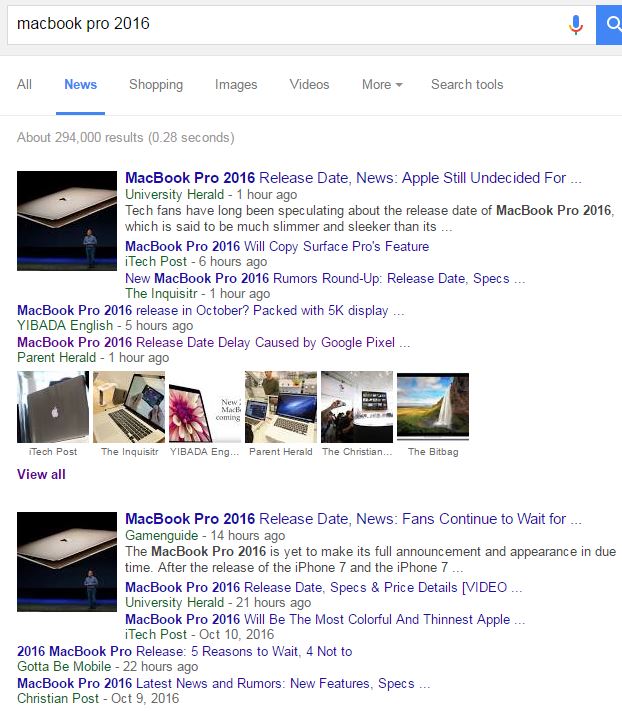Click the first story's MacBook stage thumbnail

pyautogui.click(x=67, y=221)
